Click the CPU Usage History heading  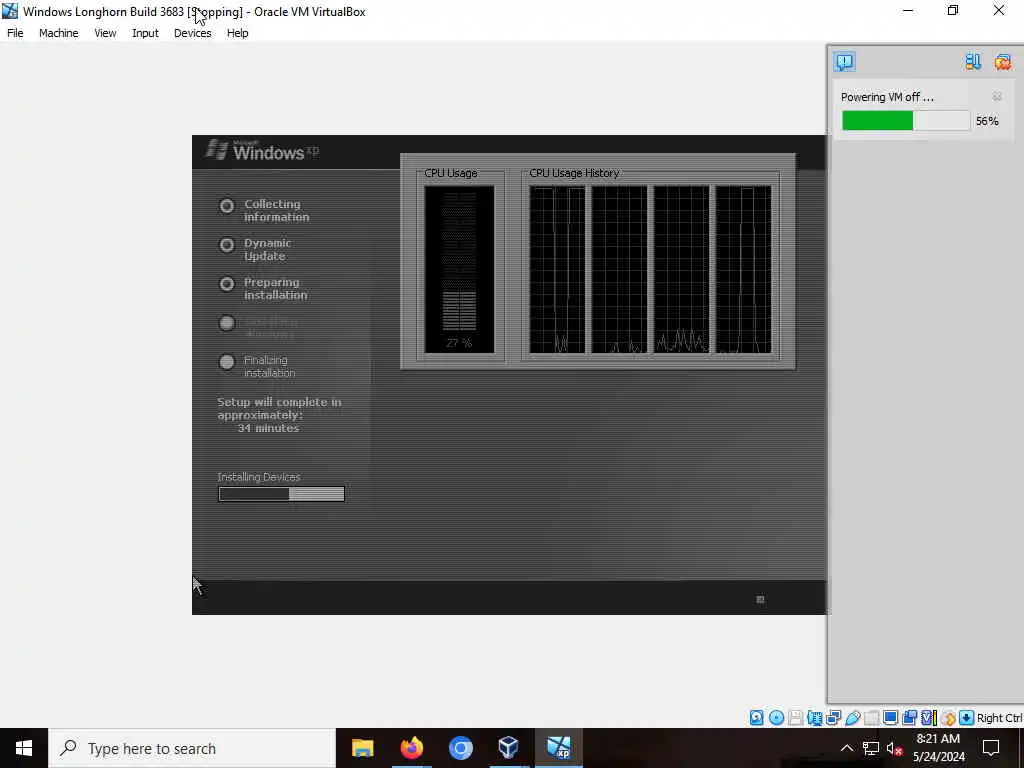574,173
